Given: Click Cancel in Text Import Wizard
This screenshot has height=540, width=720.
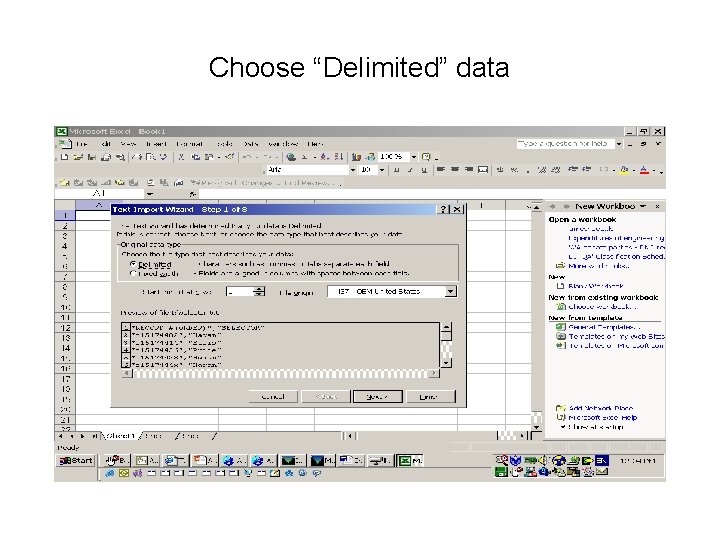Looking at the screenshot, I should tap(273, 397).
